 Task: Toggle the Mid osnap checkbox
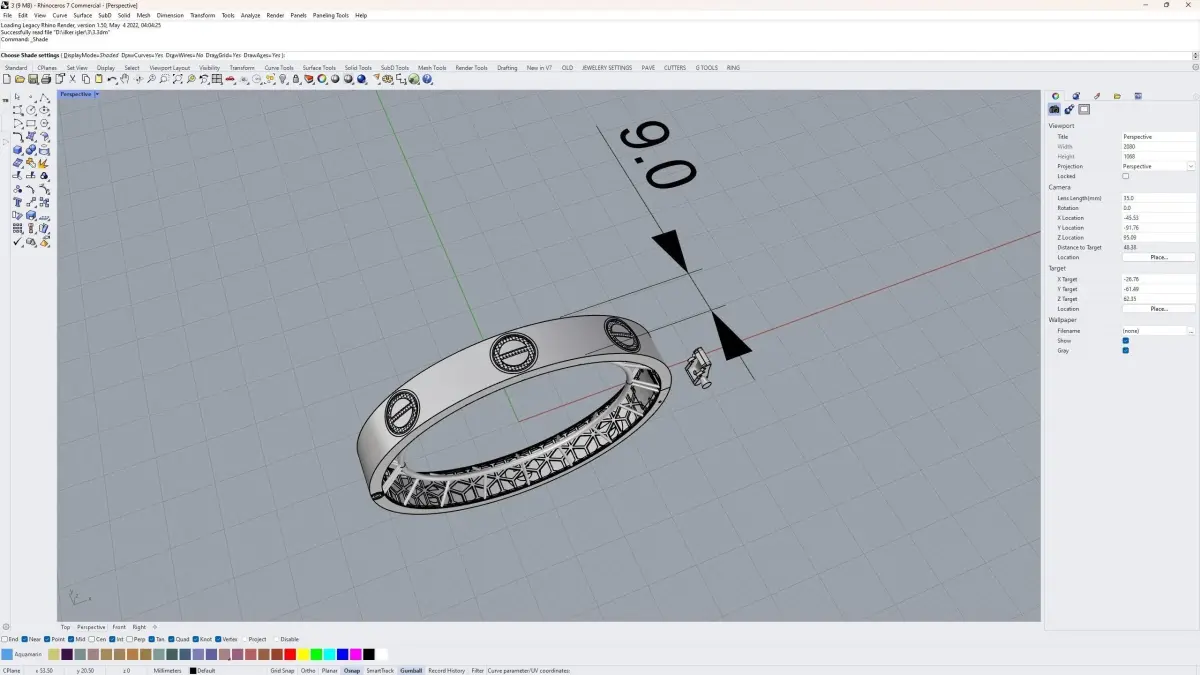pyautogui.click(x=71, y=639)
